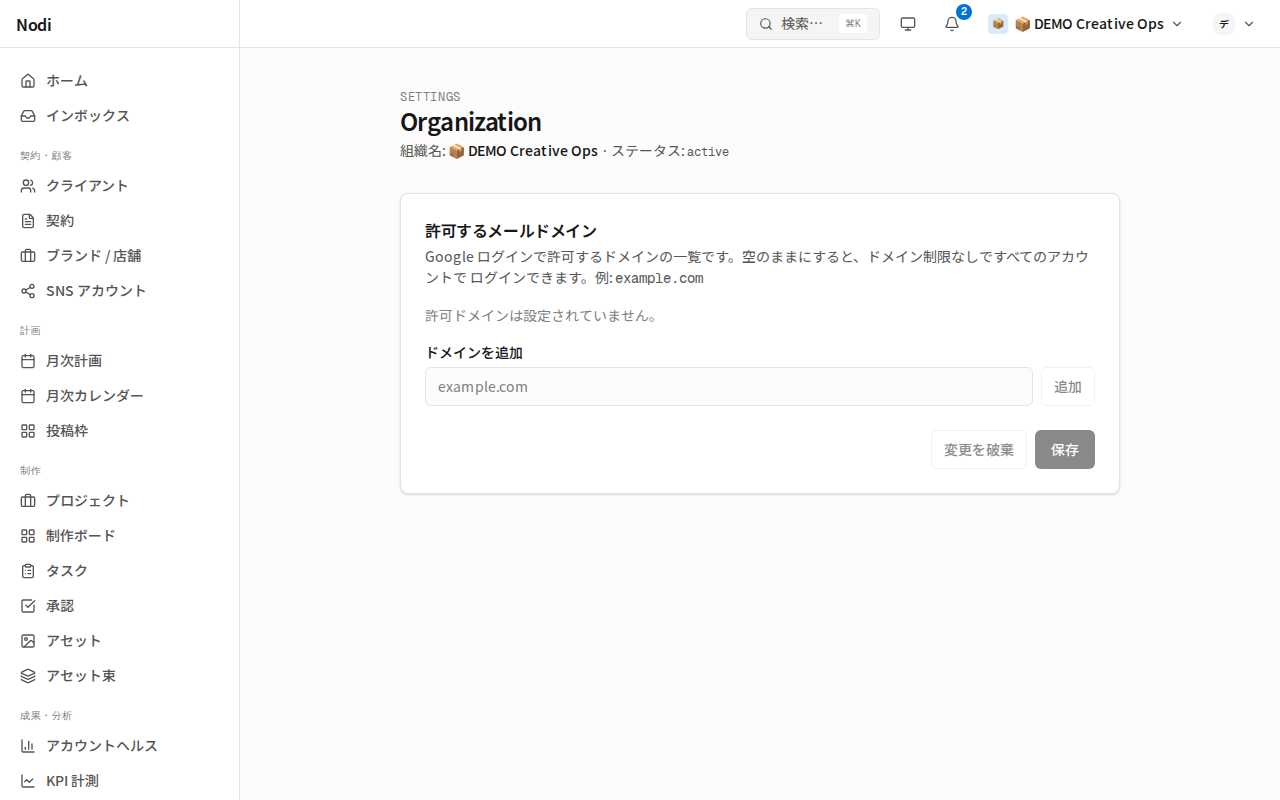The height and width of the screenshot is (800, 1280).
Task: Expand the DEMO Creative Ops organization switcher
Action: coord(1085,24)
